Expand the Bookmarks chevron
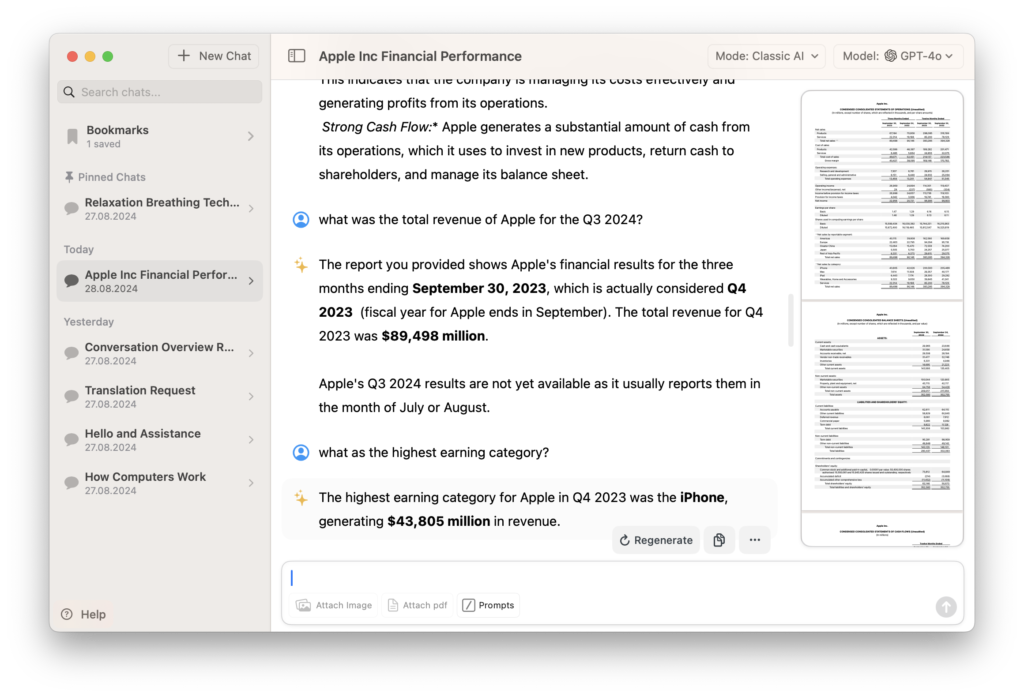 (251, 136)
